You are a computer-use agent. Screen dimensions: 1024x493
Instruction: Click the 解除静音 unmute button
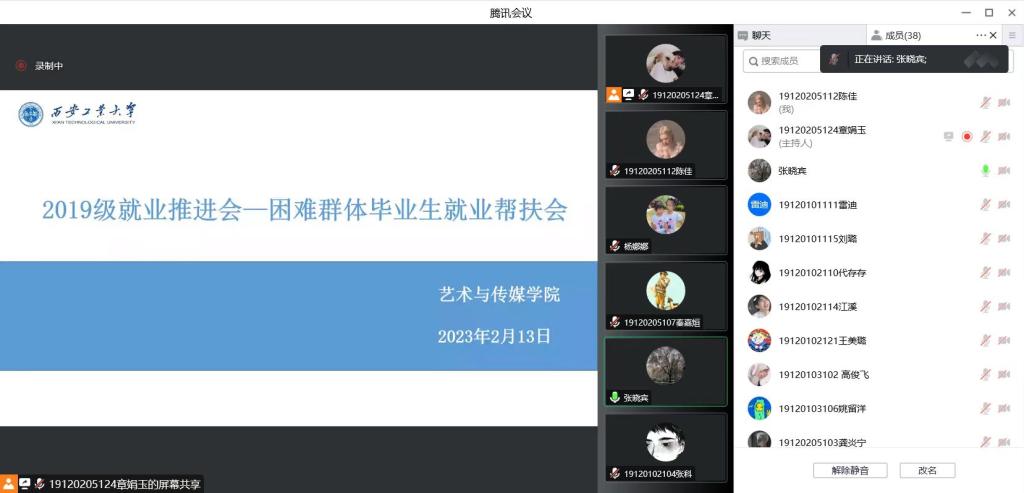coord(850,470)
